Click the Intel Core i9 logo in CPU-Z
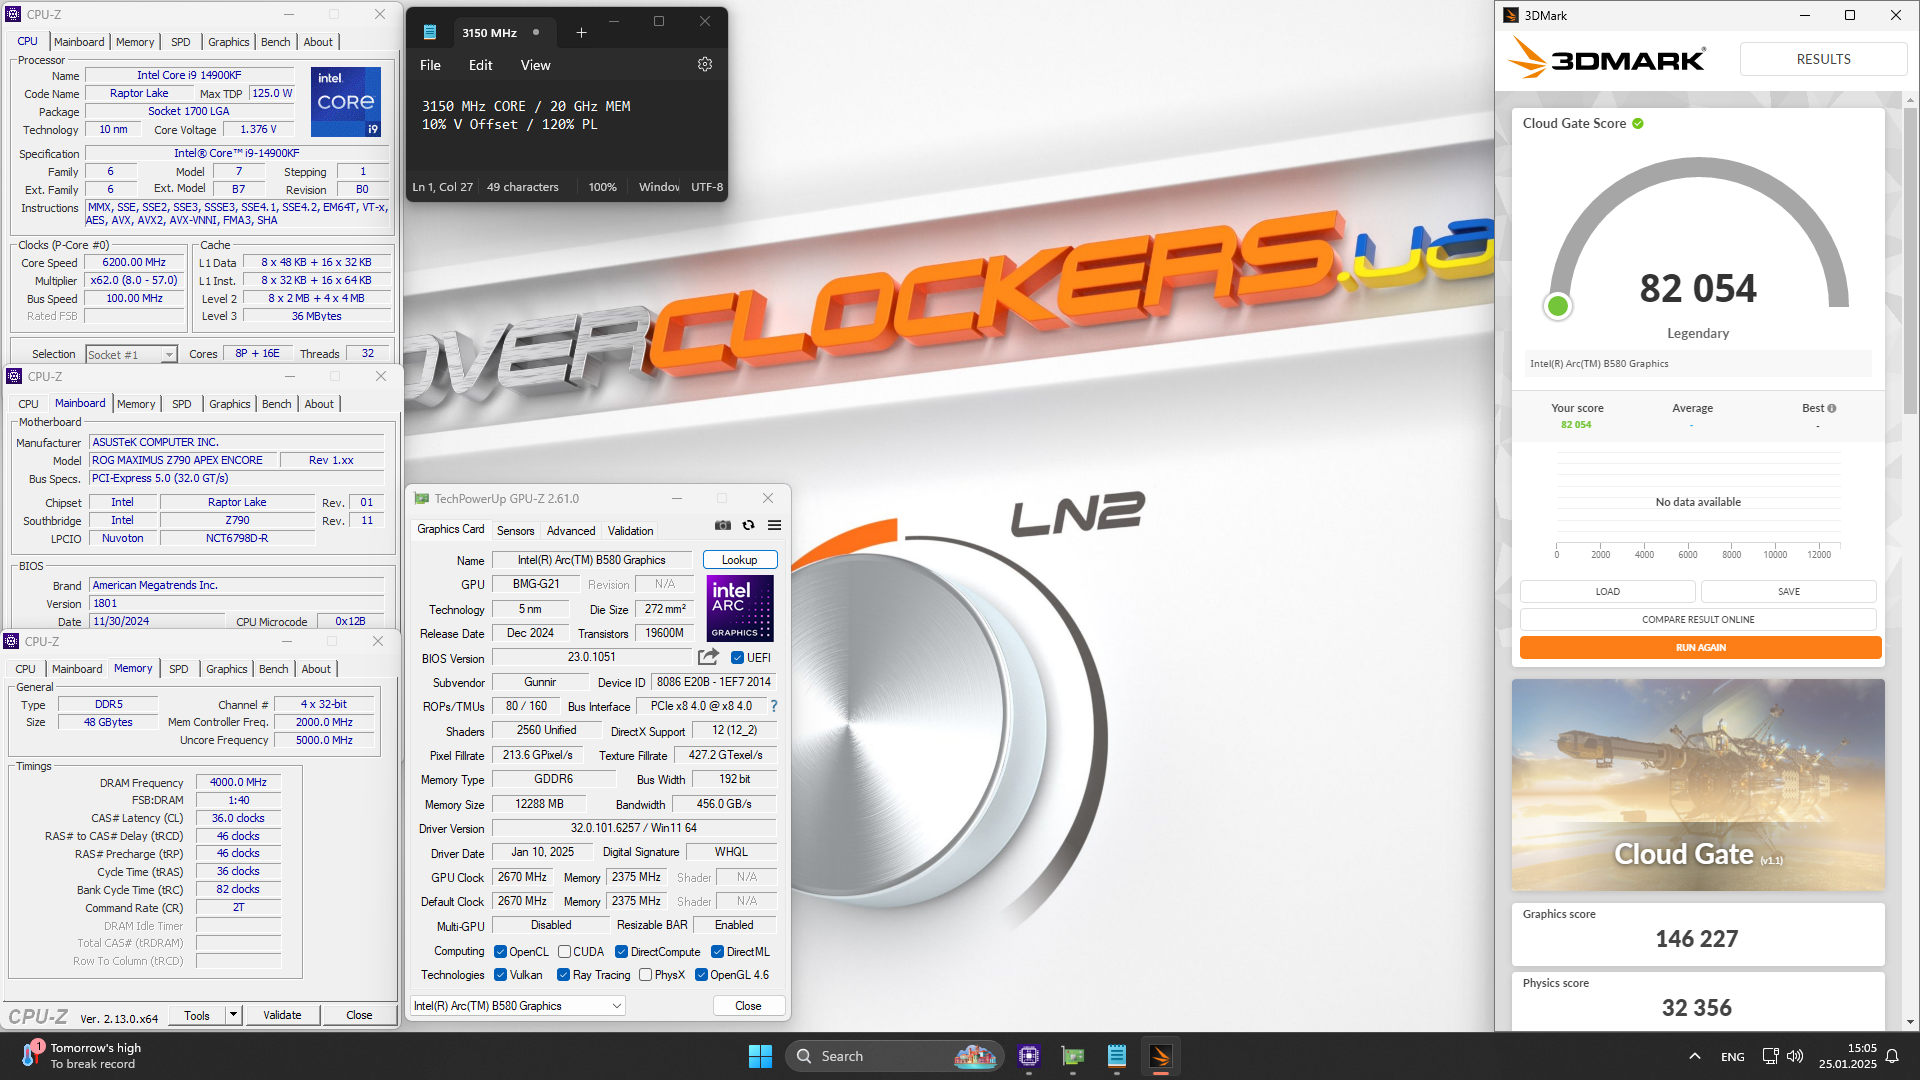 (346, 102)
